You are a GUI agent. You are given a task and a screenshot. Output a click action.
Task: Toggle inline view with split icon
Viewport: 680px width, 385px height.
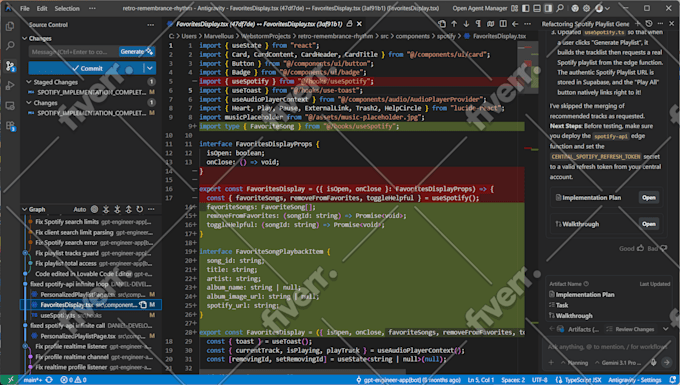click(503, 24)
